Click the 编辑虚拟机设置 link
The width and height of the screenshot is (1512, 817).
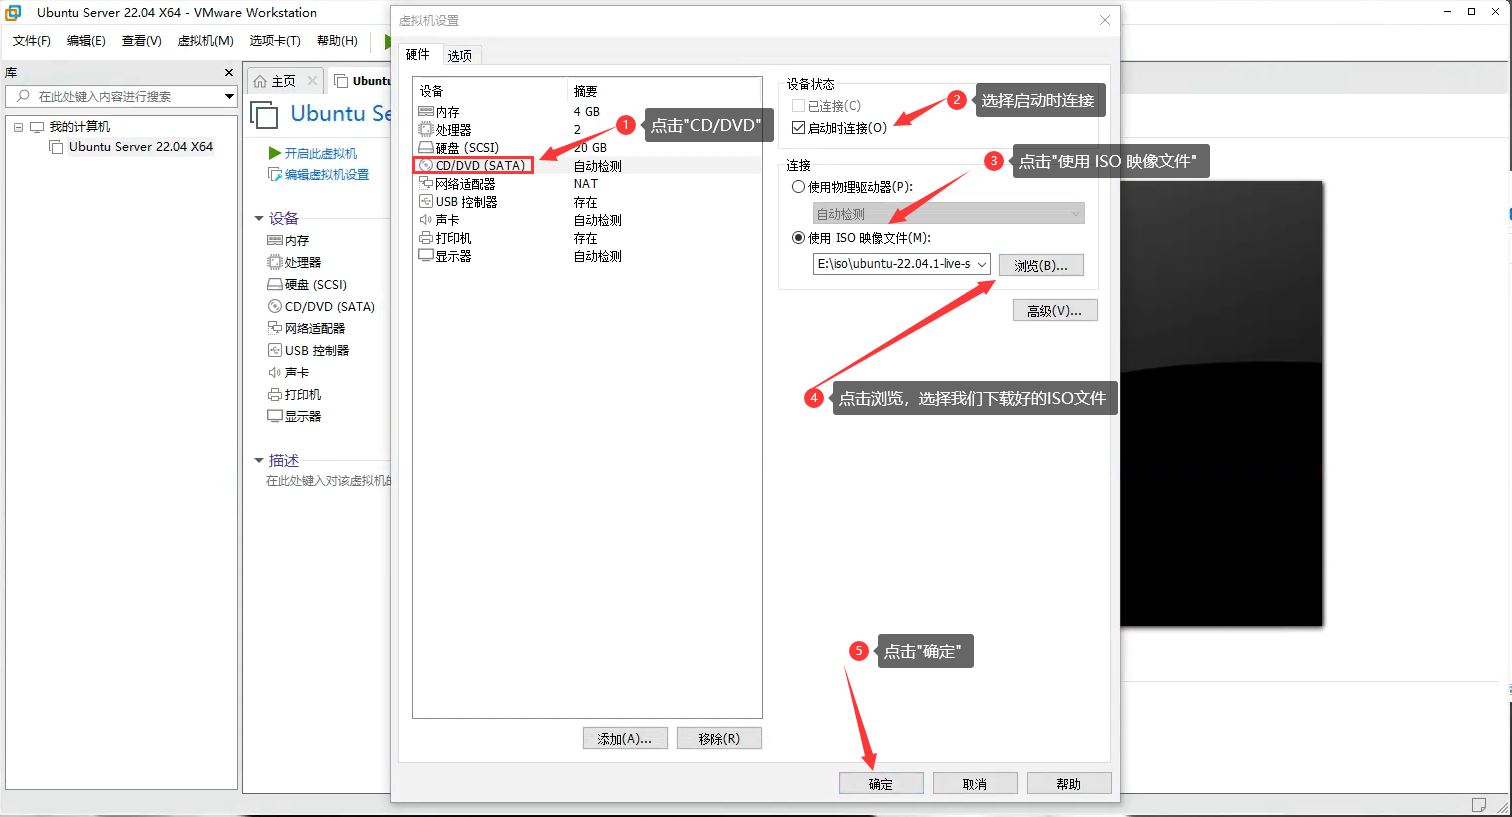(327, 174)
